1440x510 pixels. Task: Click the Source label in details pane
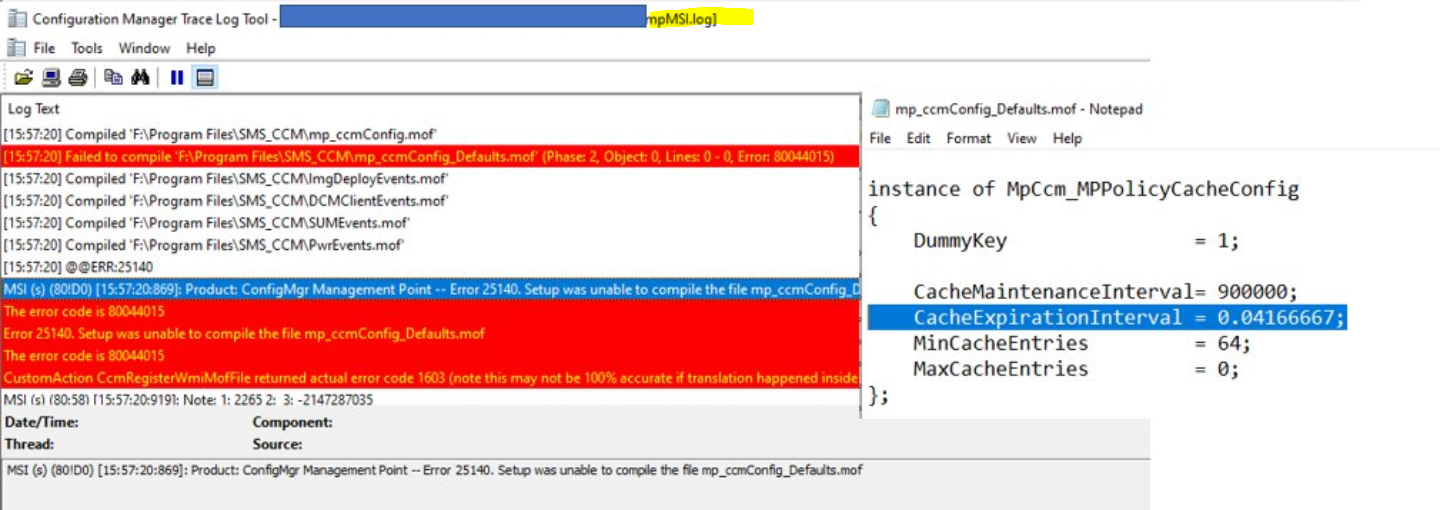pos(277,444)
